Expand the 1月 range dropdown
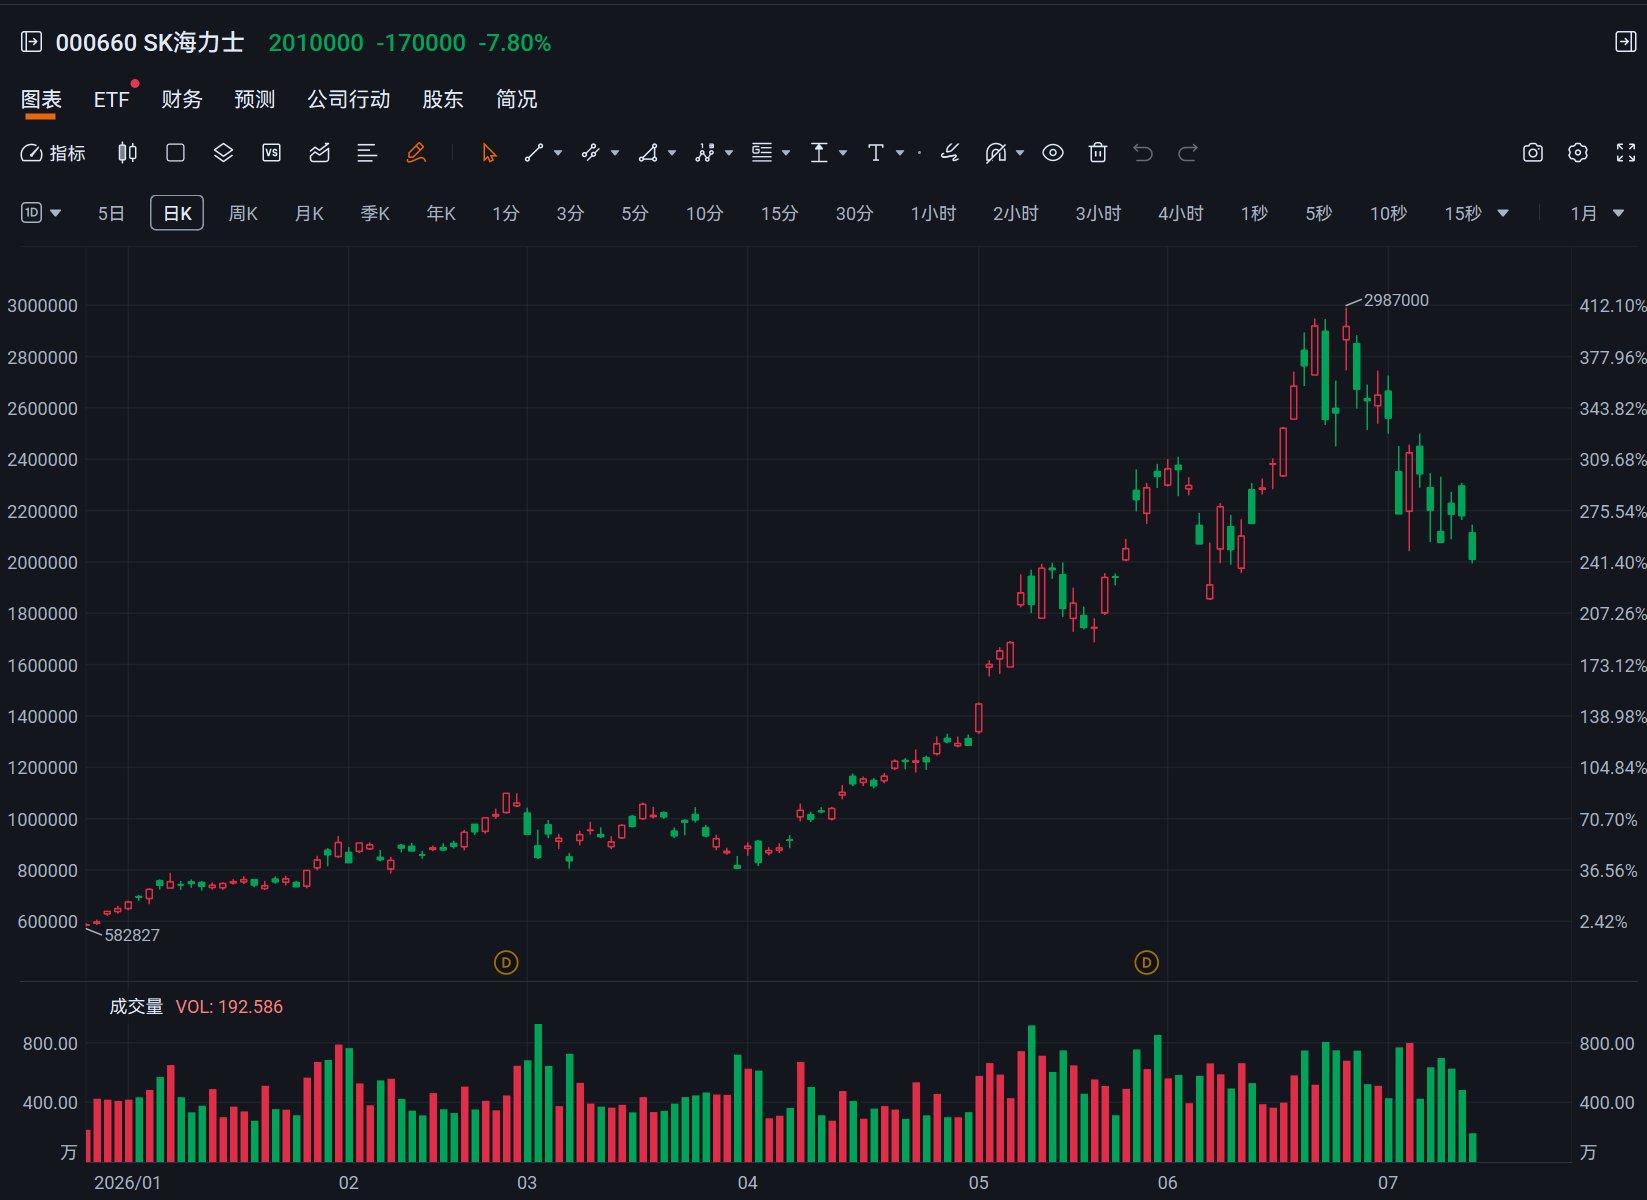This screenshot has height=1200, width=1647. point(1597,213)
